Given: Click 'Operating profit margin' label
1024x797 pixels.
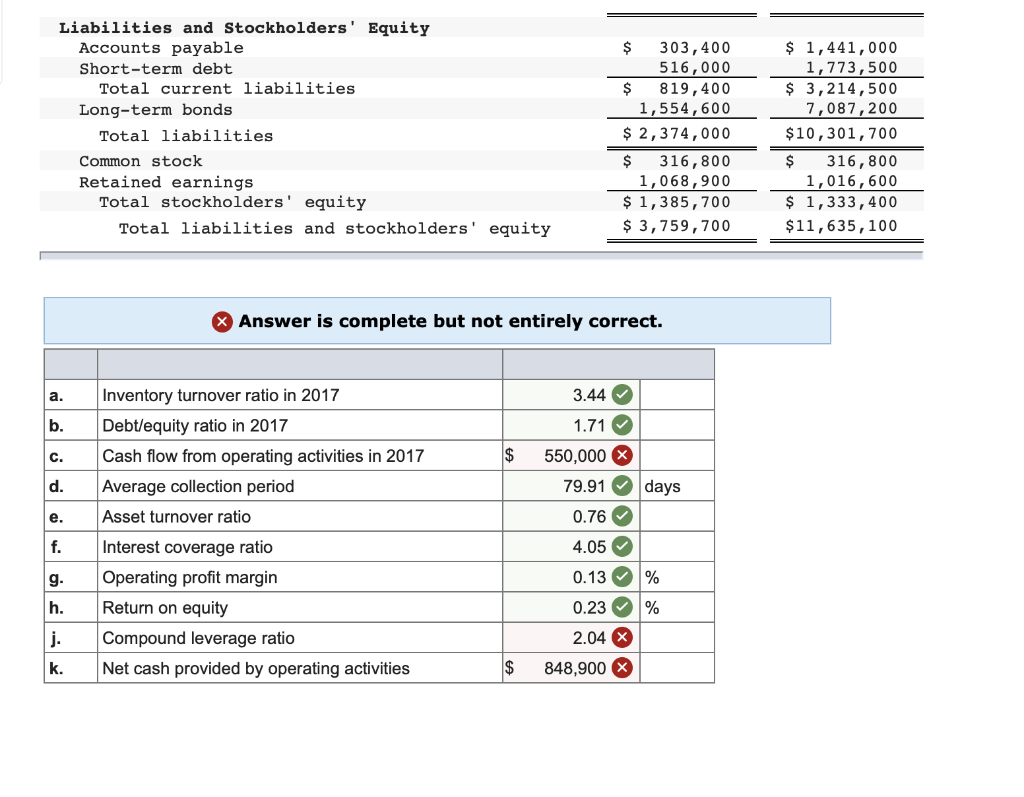Looking at the screenshot, I should coord(189,577).
